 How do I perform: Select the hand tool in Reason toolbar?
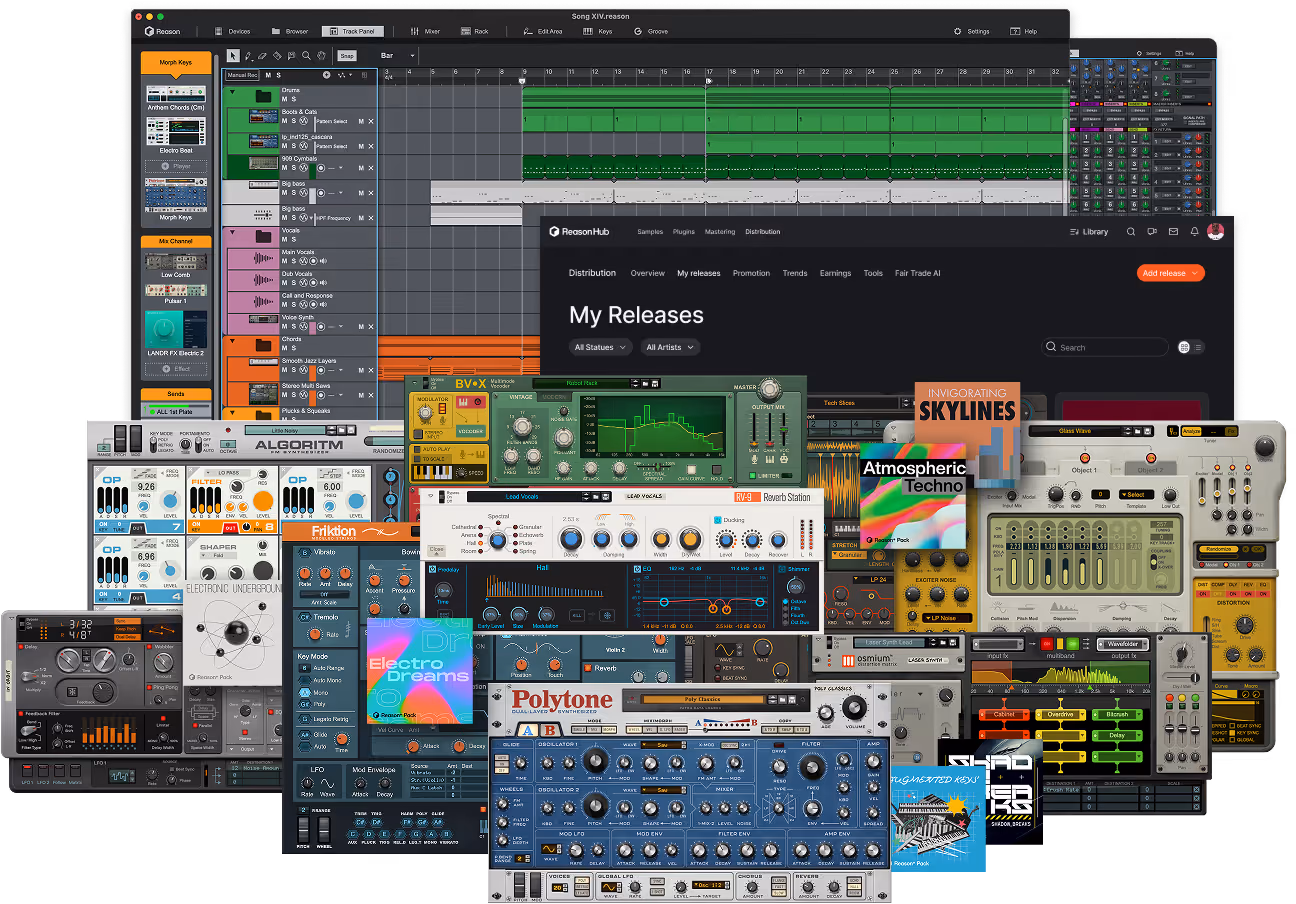coord(322,56)
